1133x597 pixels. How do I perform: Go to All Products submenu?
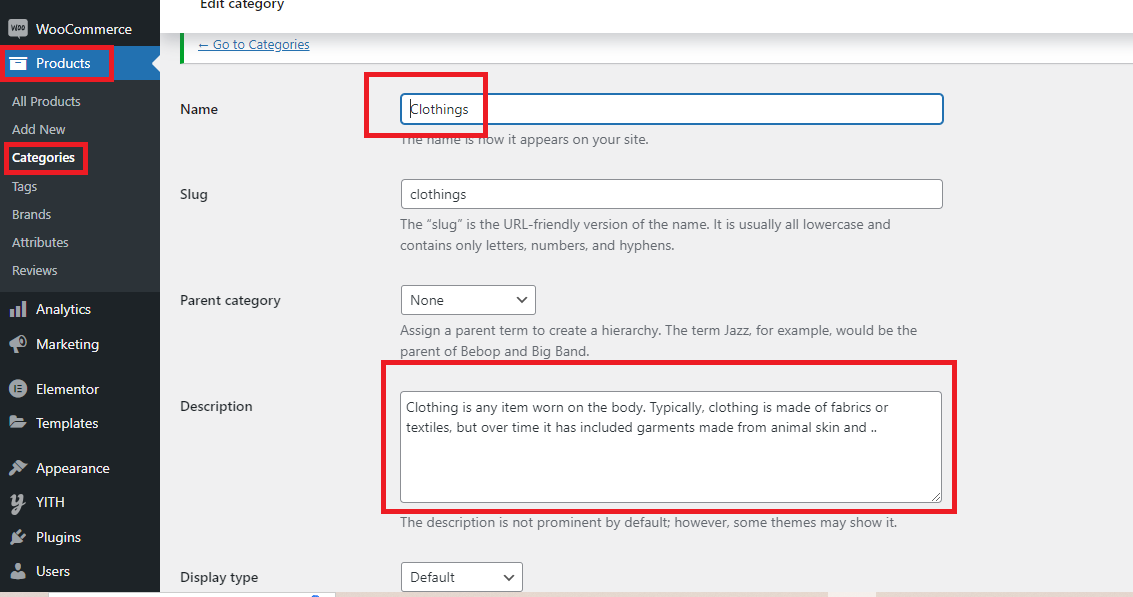point(46,101)
